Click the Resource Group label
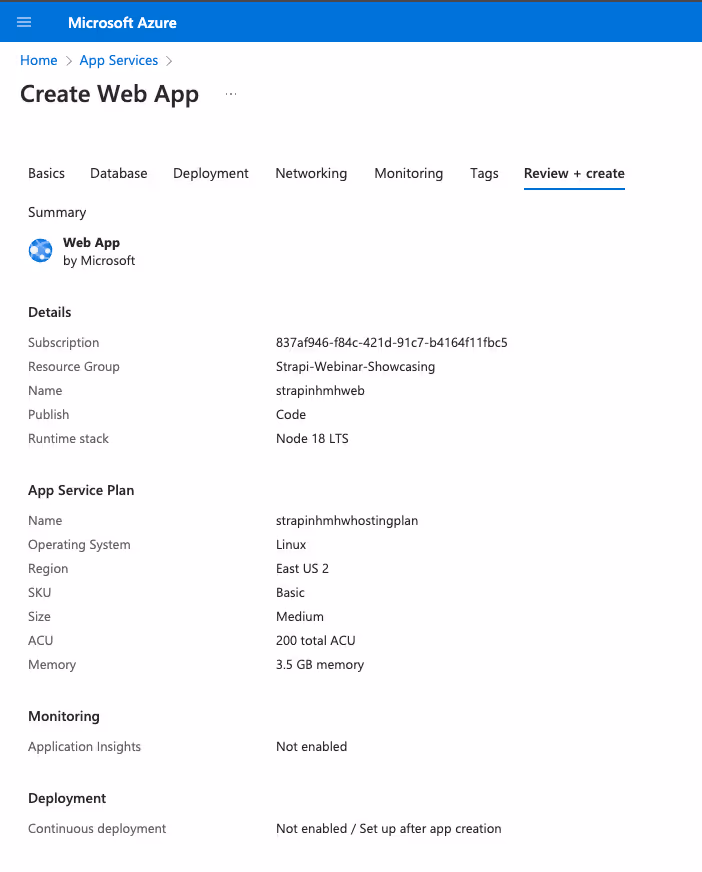 click(x=74, y=366)
